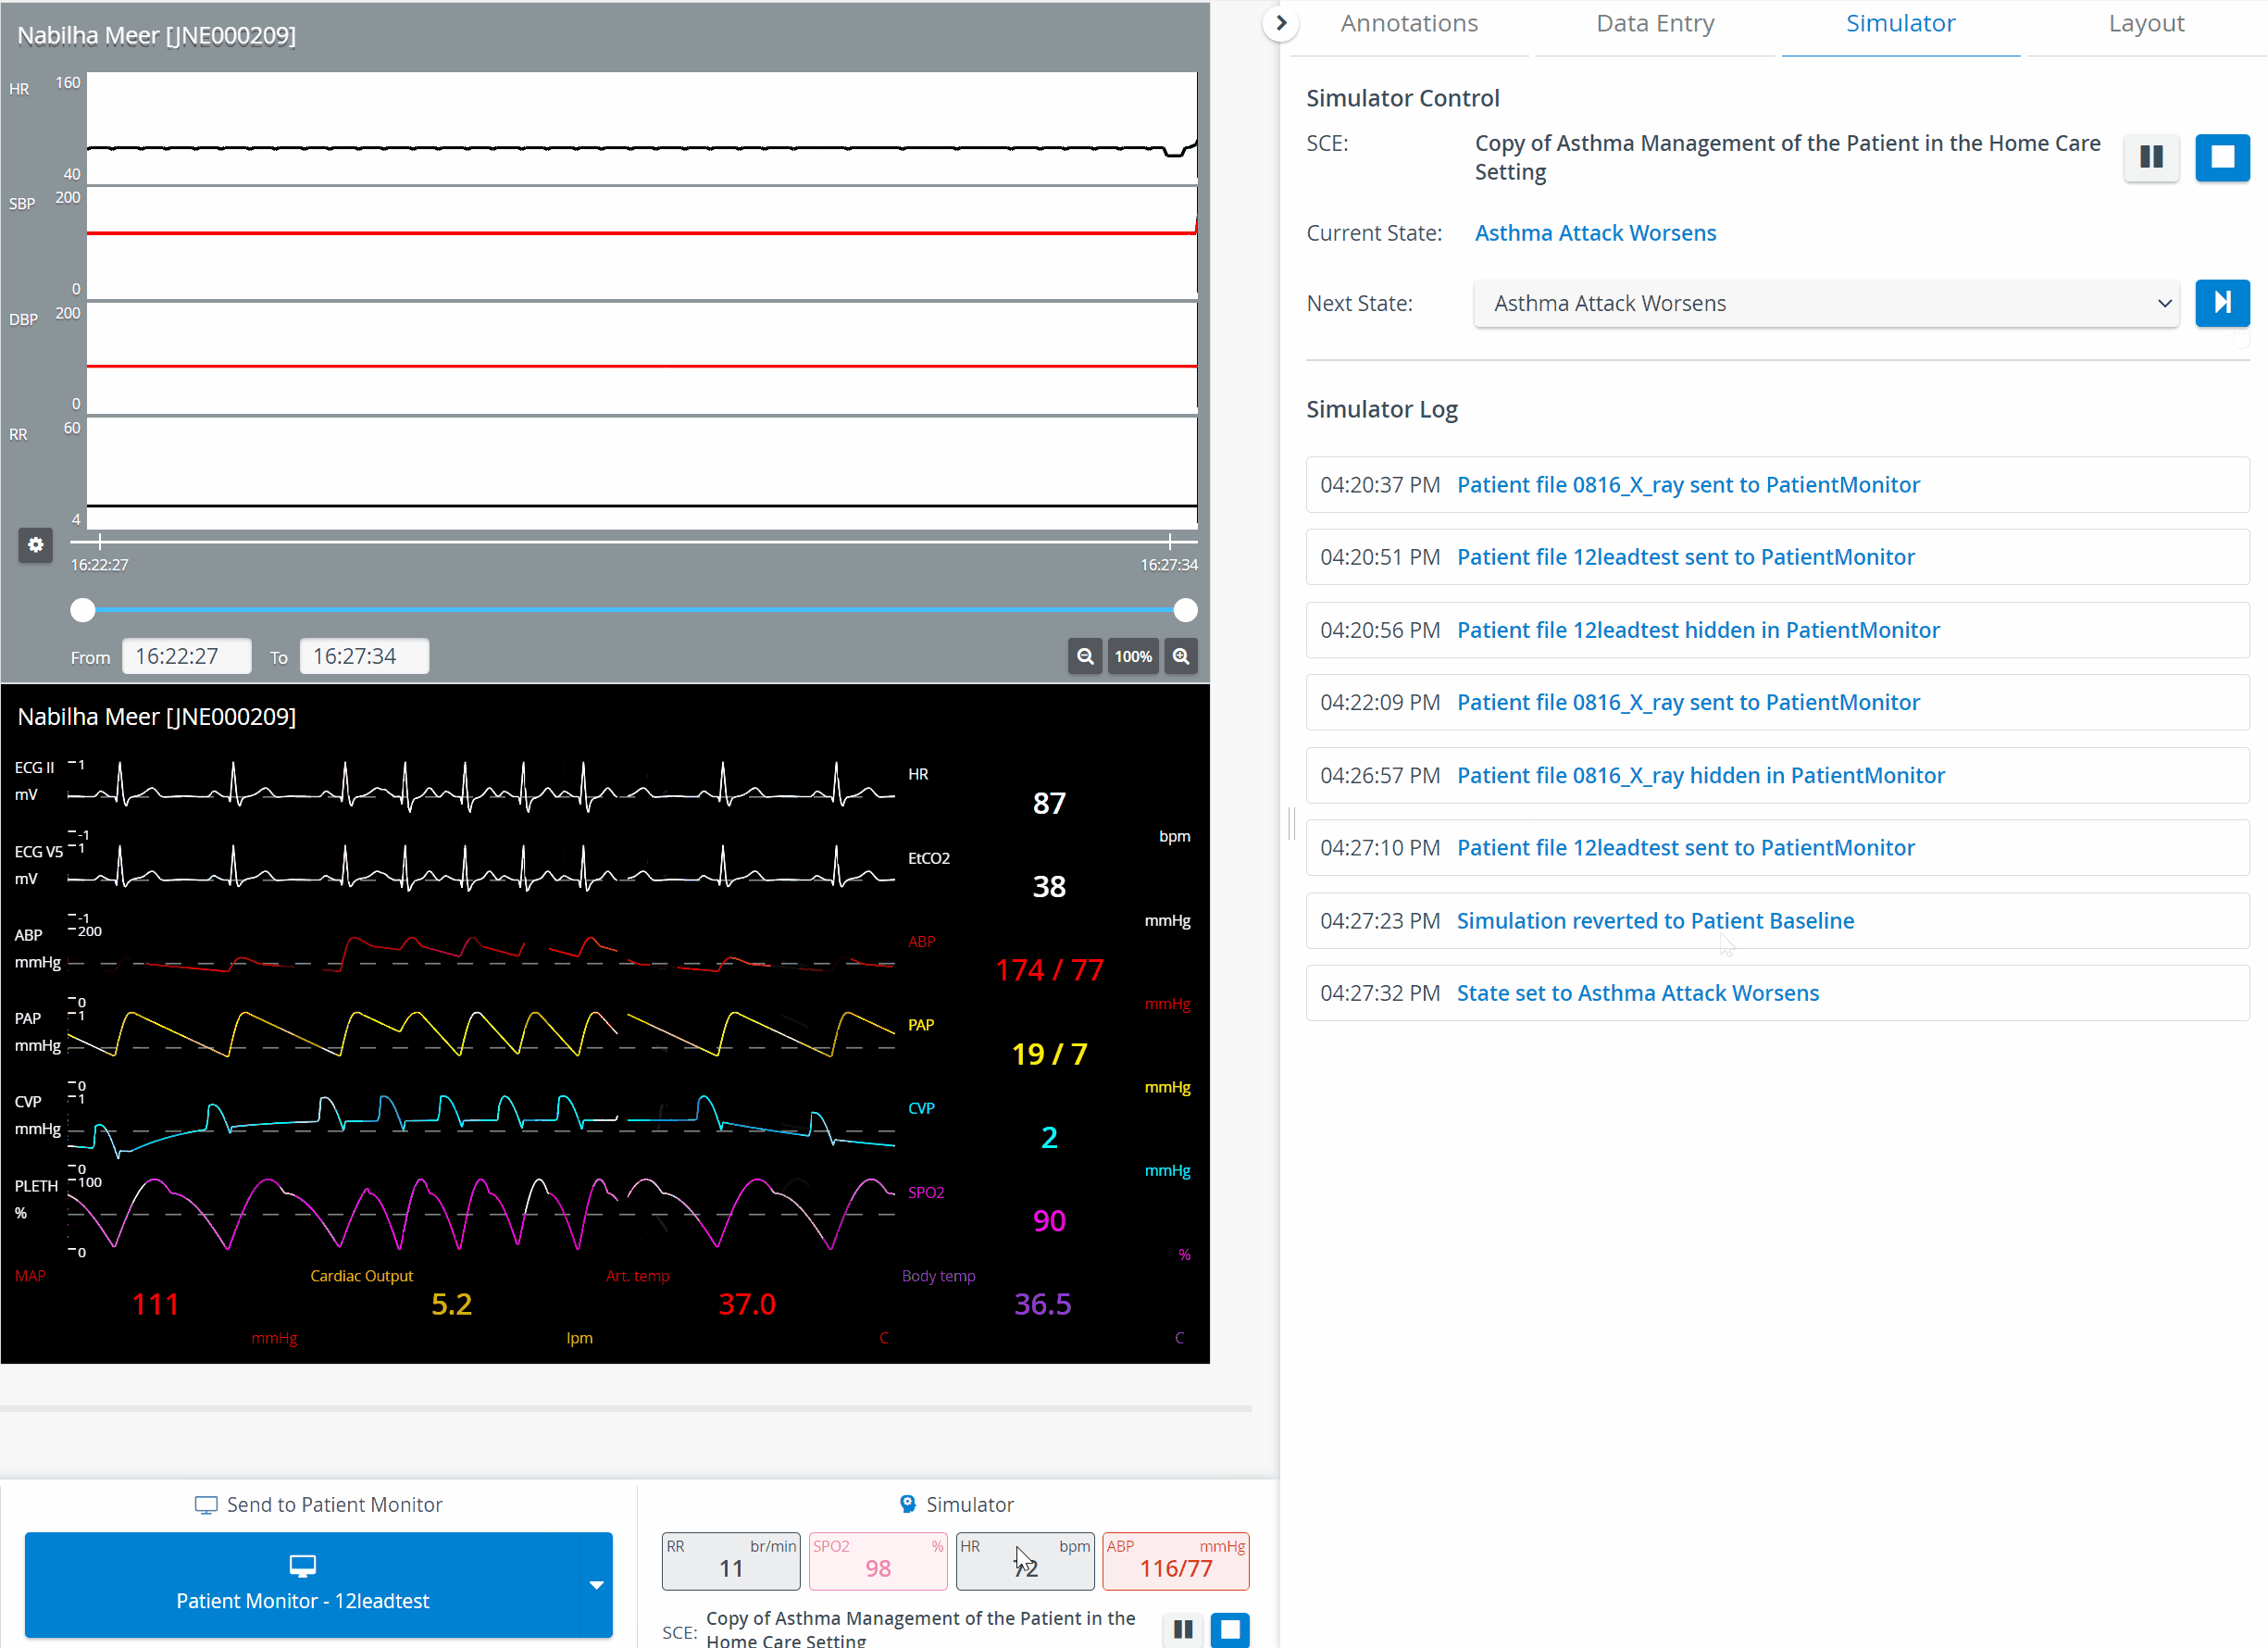
Task: Open the Layout tab
Action: [2146, 23]
